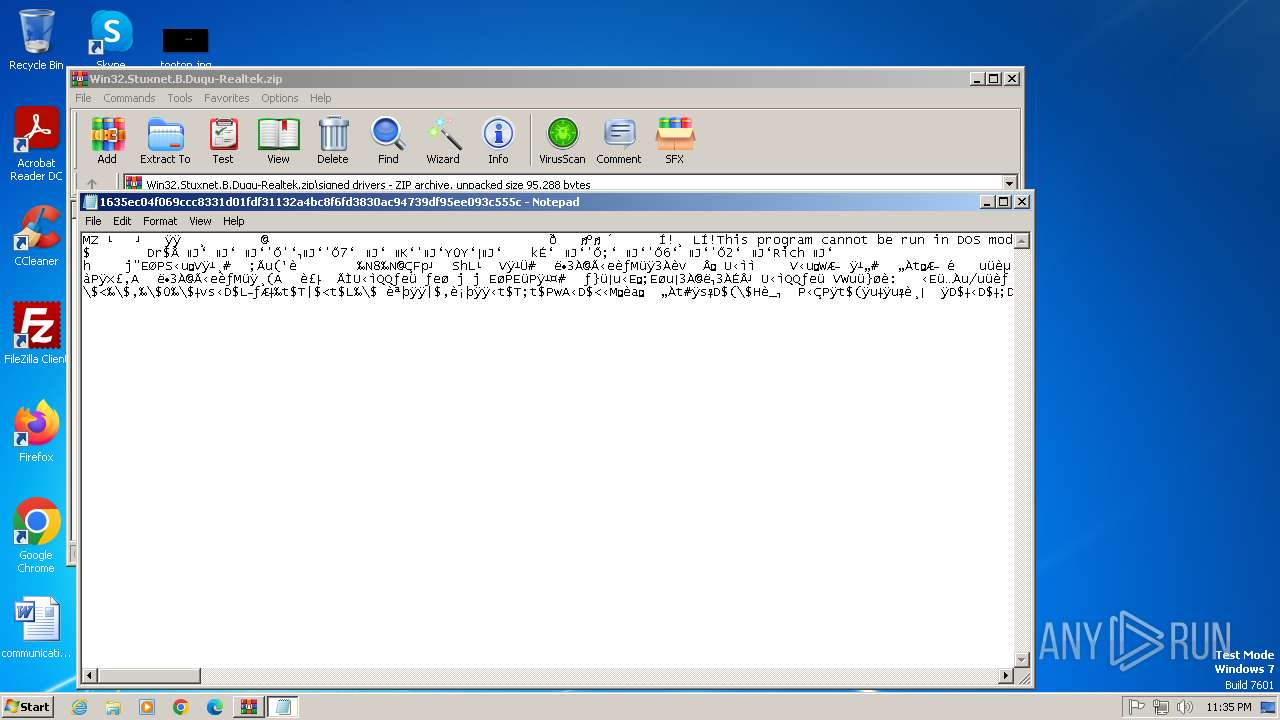This screenshot has width=1280, height=720.
Task: Open Notepad File menu
Action: tap(93, 221)
